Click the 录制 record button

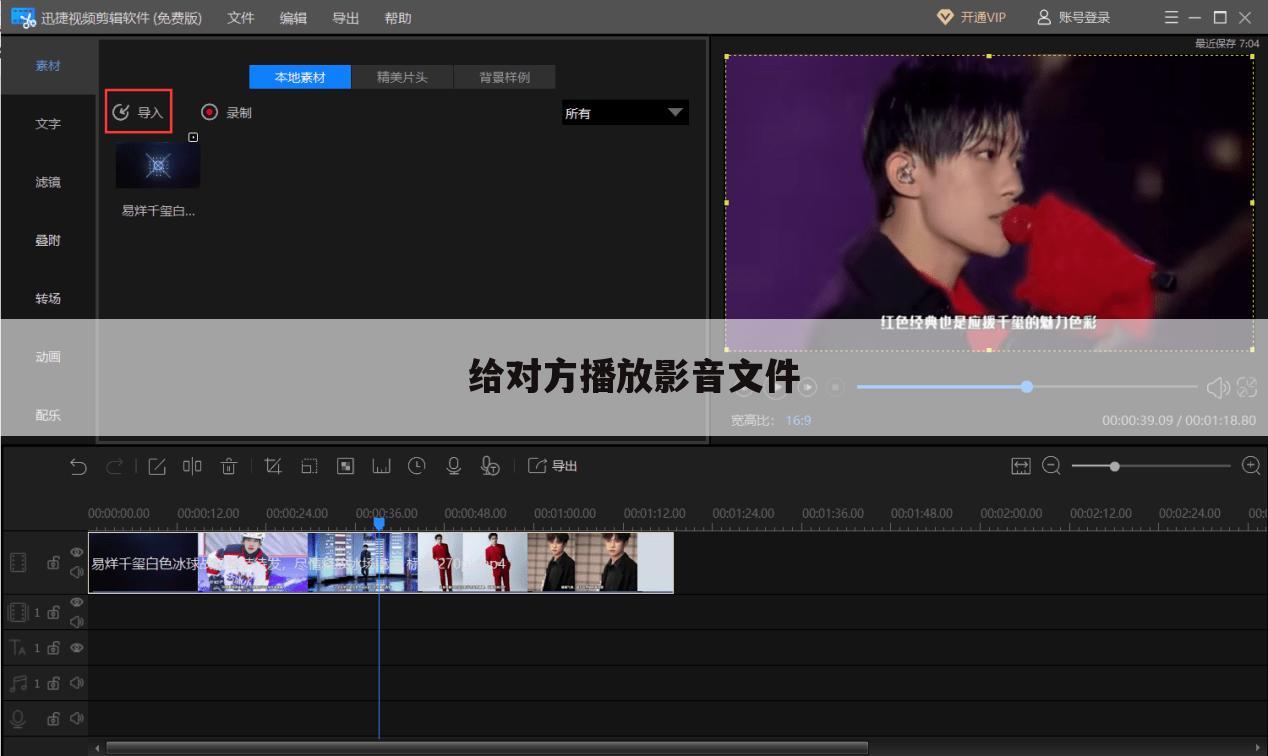[226, 113]
